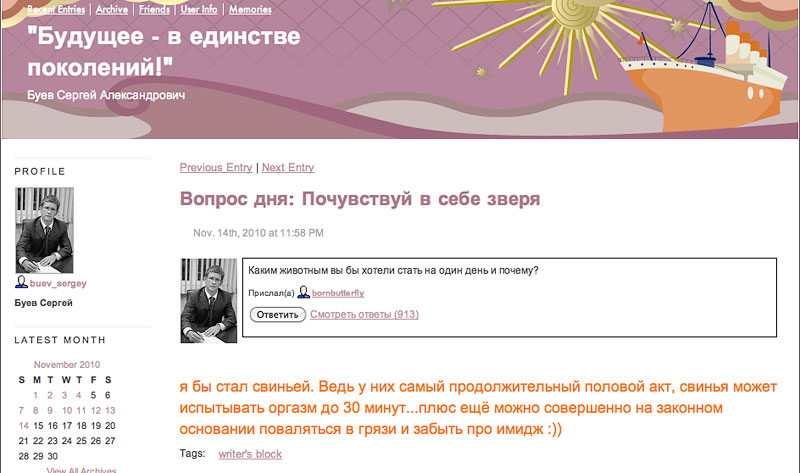Open the profile photo in the sidebar
800x473 pixels.
(44, 230)
